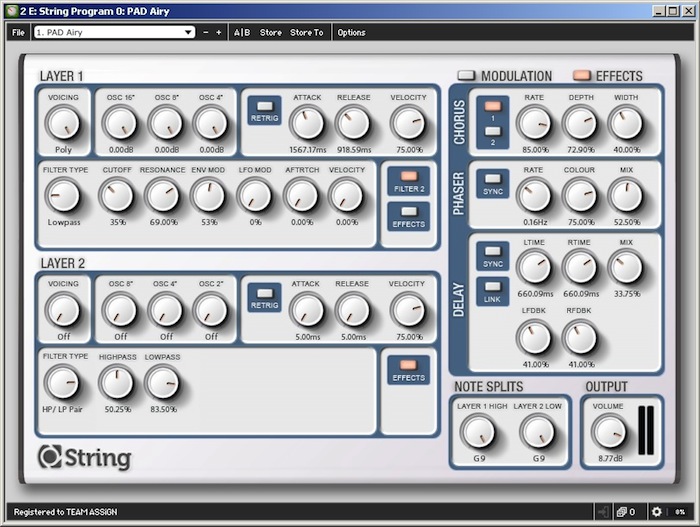Toggle Layer 1 Filter 2 switch
The height and width of the screenshot is (527, 700).
click(x=407, y=178)
